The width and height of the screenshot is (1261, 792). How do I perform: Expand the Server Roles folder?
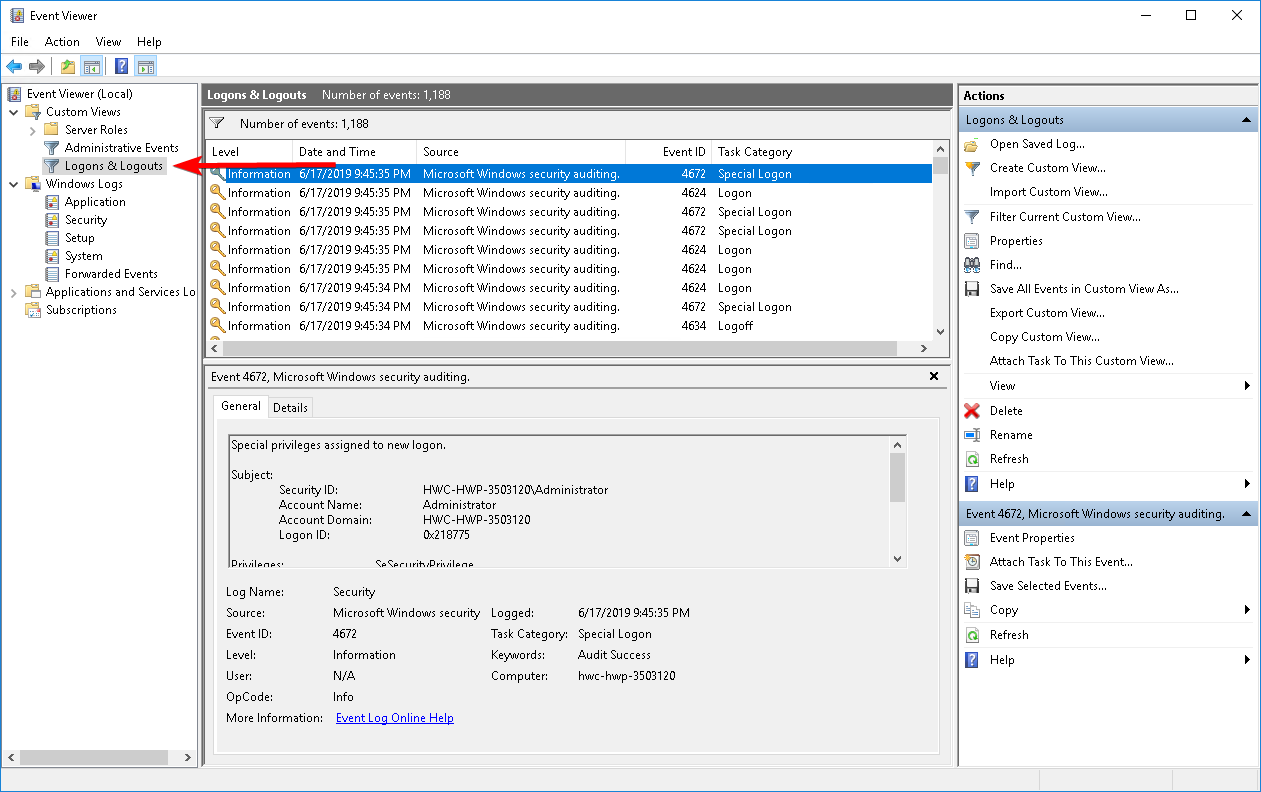(33, 130)
